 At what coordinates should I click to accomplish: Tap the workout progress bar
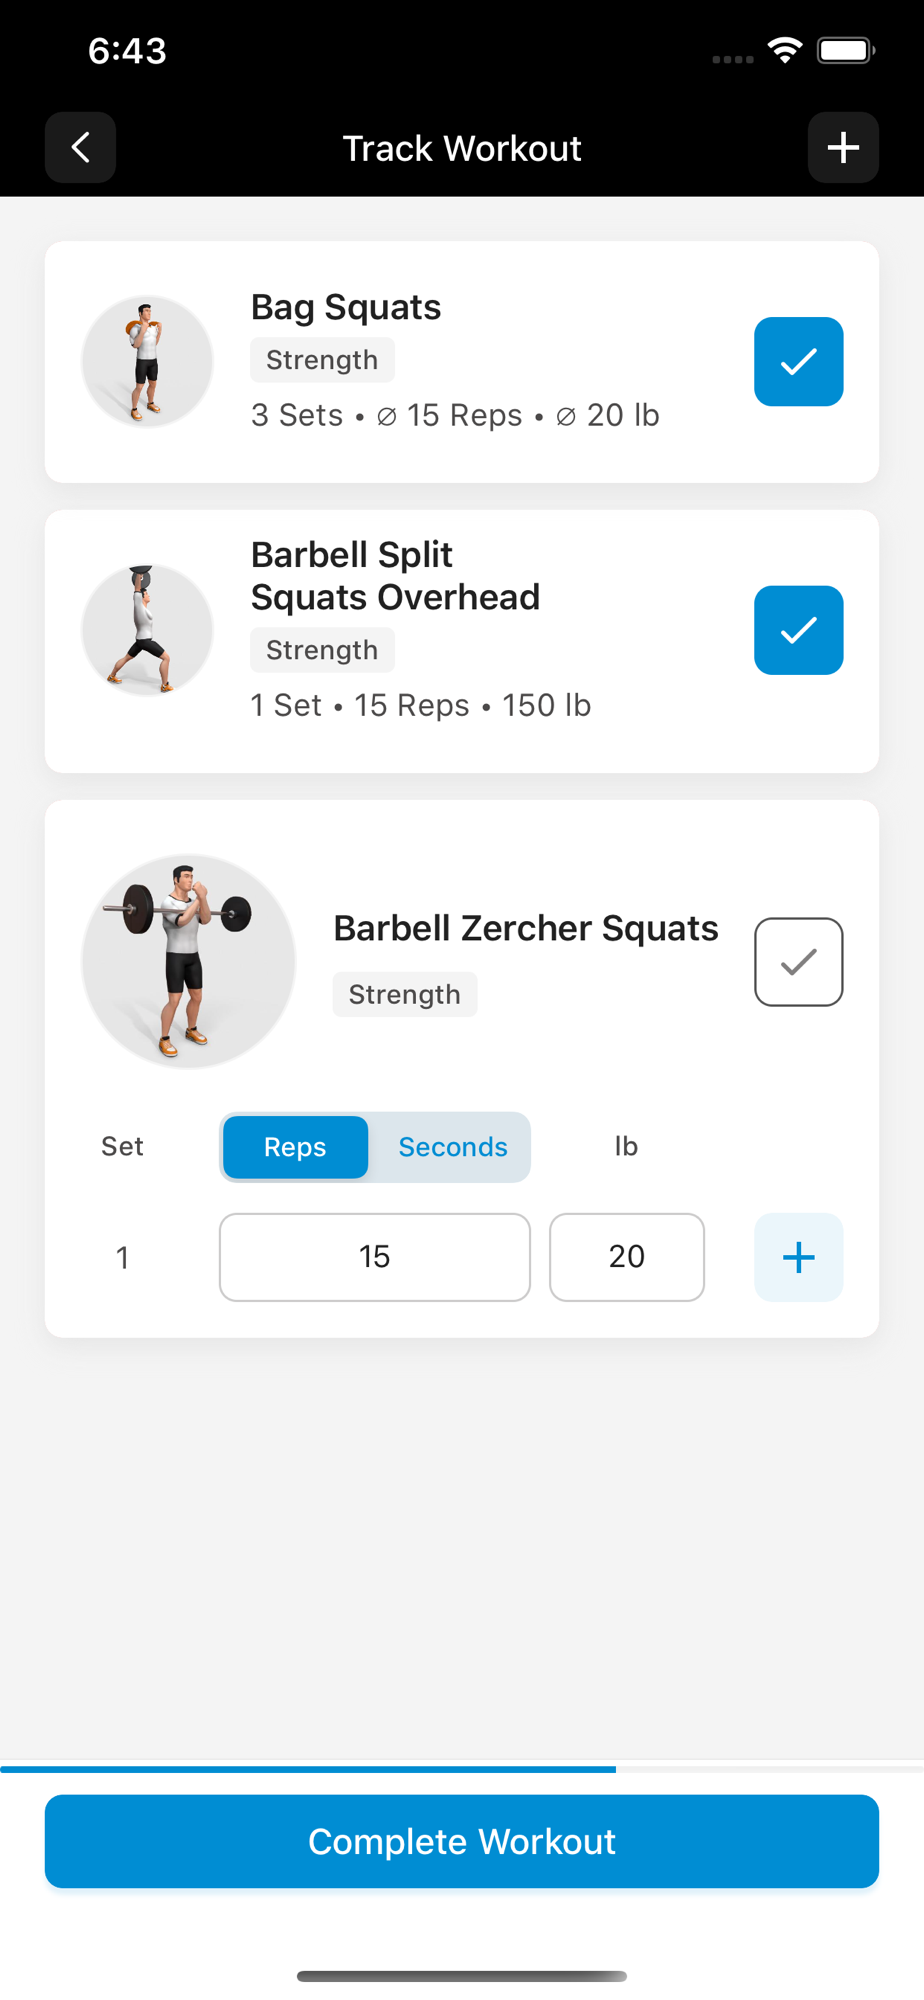pos(462,1769)
